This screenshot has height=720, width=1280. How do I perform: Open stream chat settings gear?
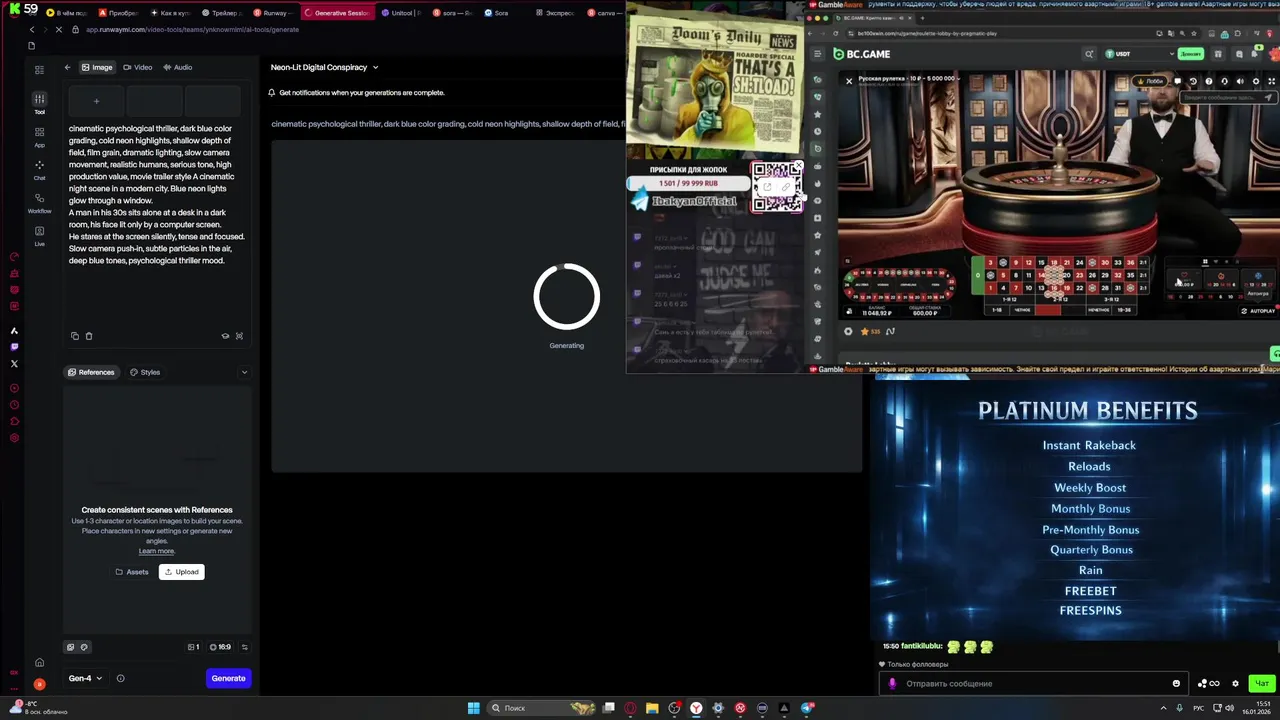(1235, 683)
